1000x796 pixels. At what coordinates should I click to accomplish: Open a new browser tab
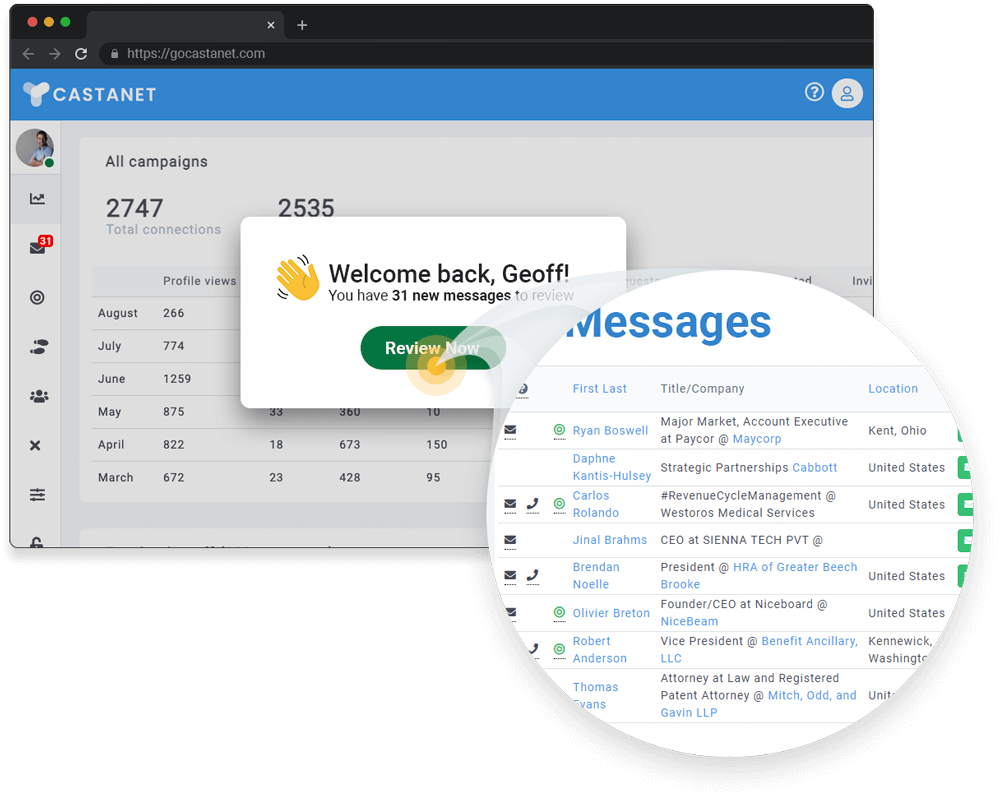click(x=302, y=25)
